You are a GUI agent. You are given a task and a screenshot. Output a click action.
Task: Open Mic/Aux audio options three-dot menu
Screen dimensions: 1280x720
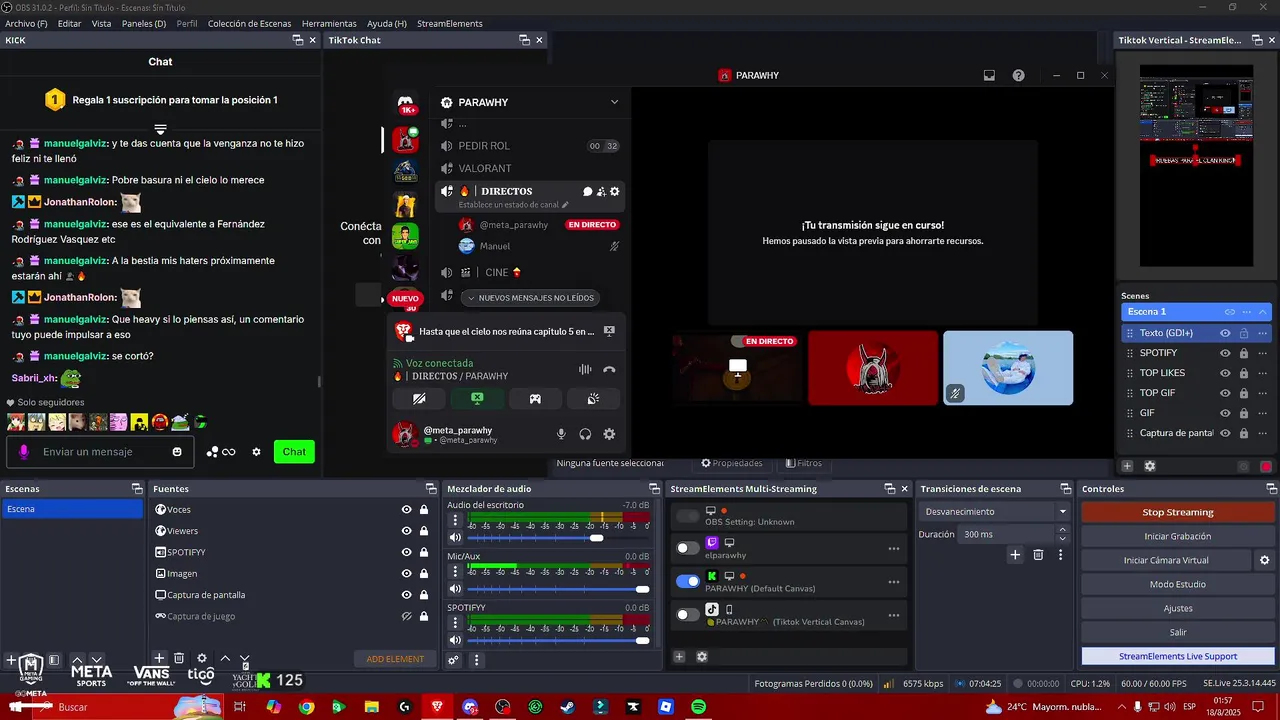pos(455,571)
